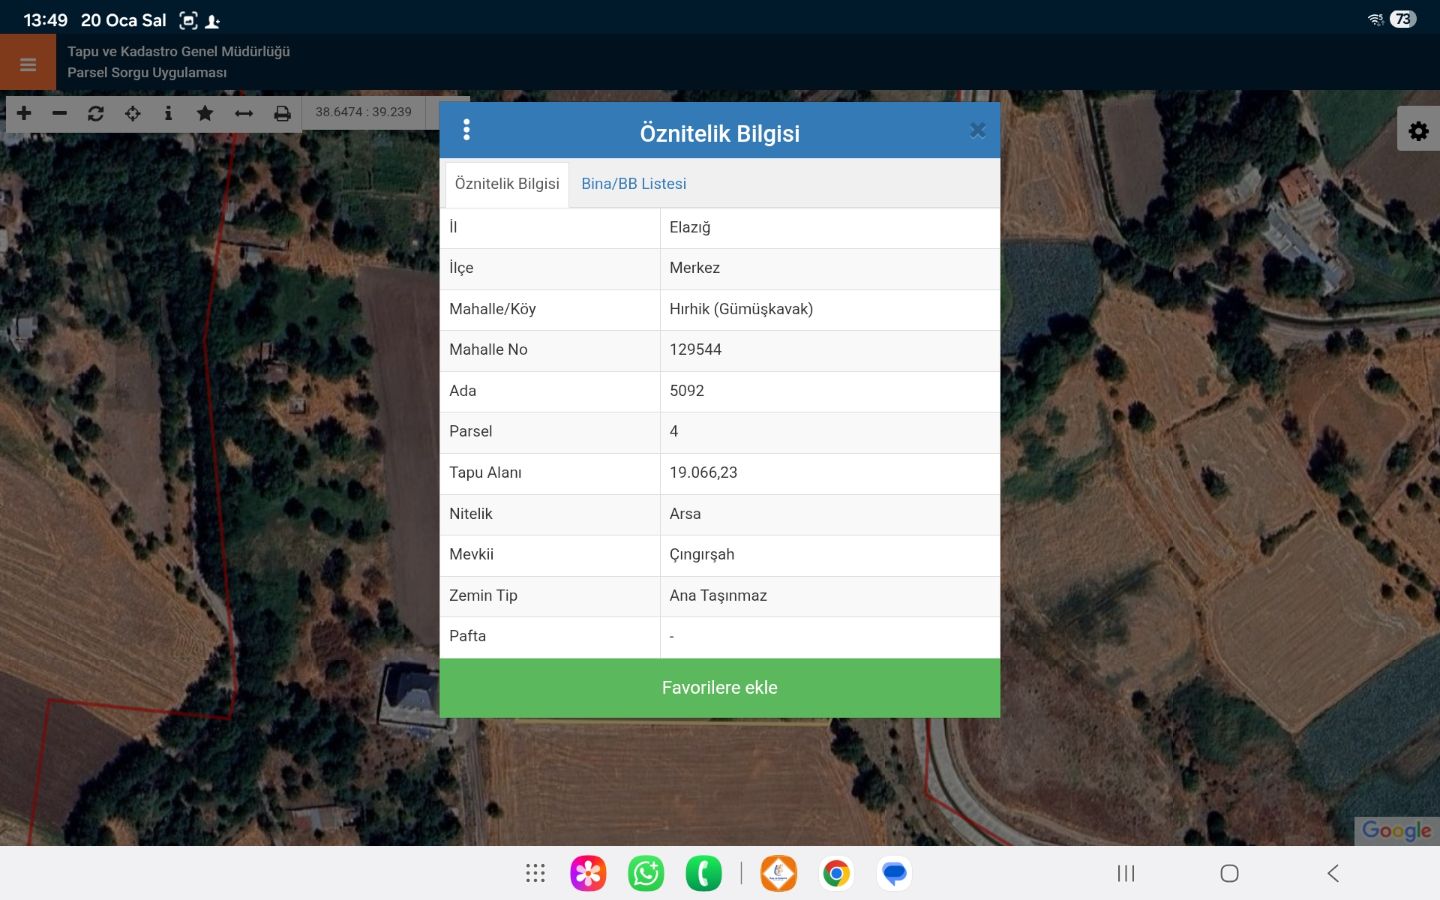The image size is (1440, 900).
Task: Refresh the map view
Action: (96, 113)
